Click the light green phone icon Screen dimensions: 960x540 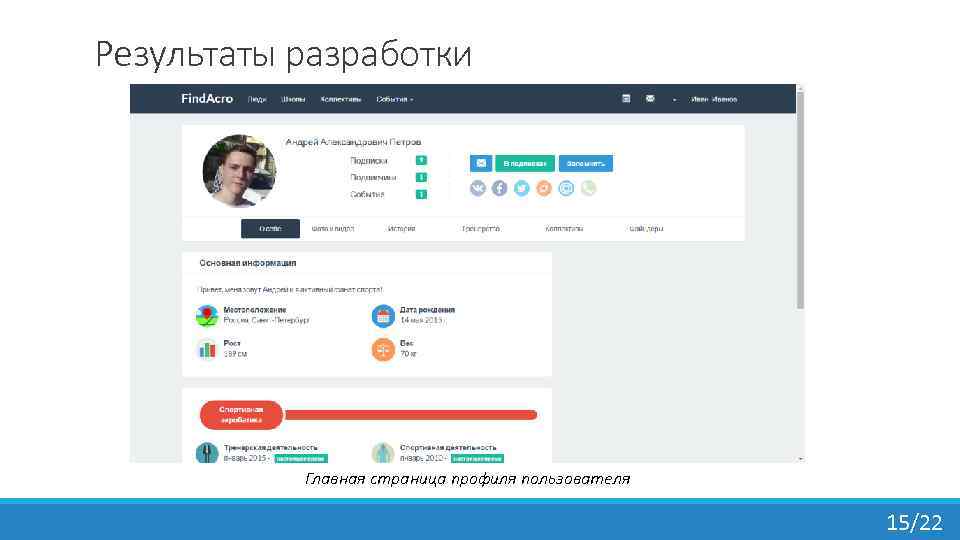[x=588, y=189]
